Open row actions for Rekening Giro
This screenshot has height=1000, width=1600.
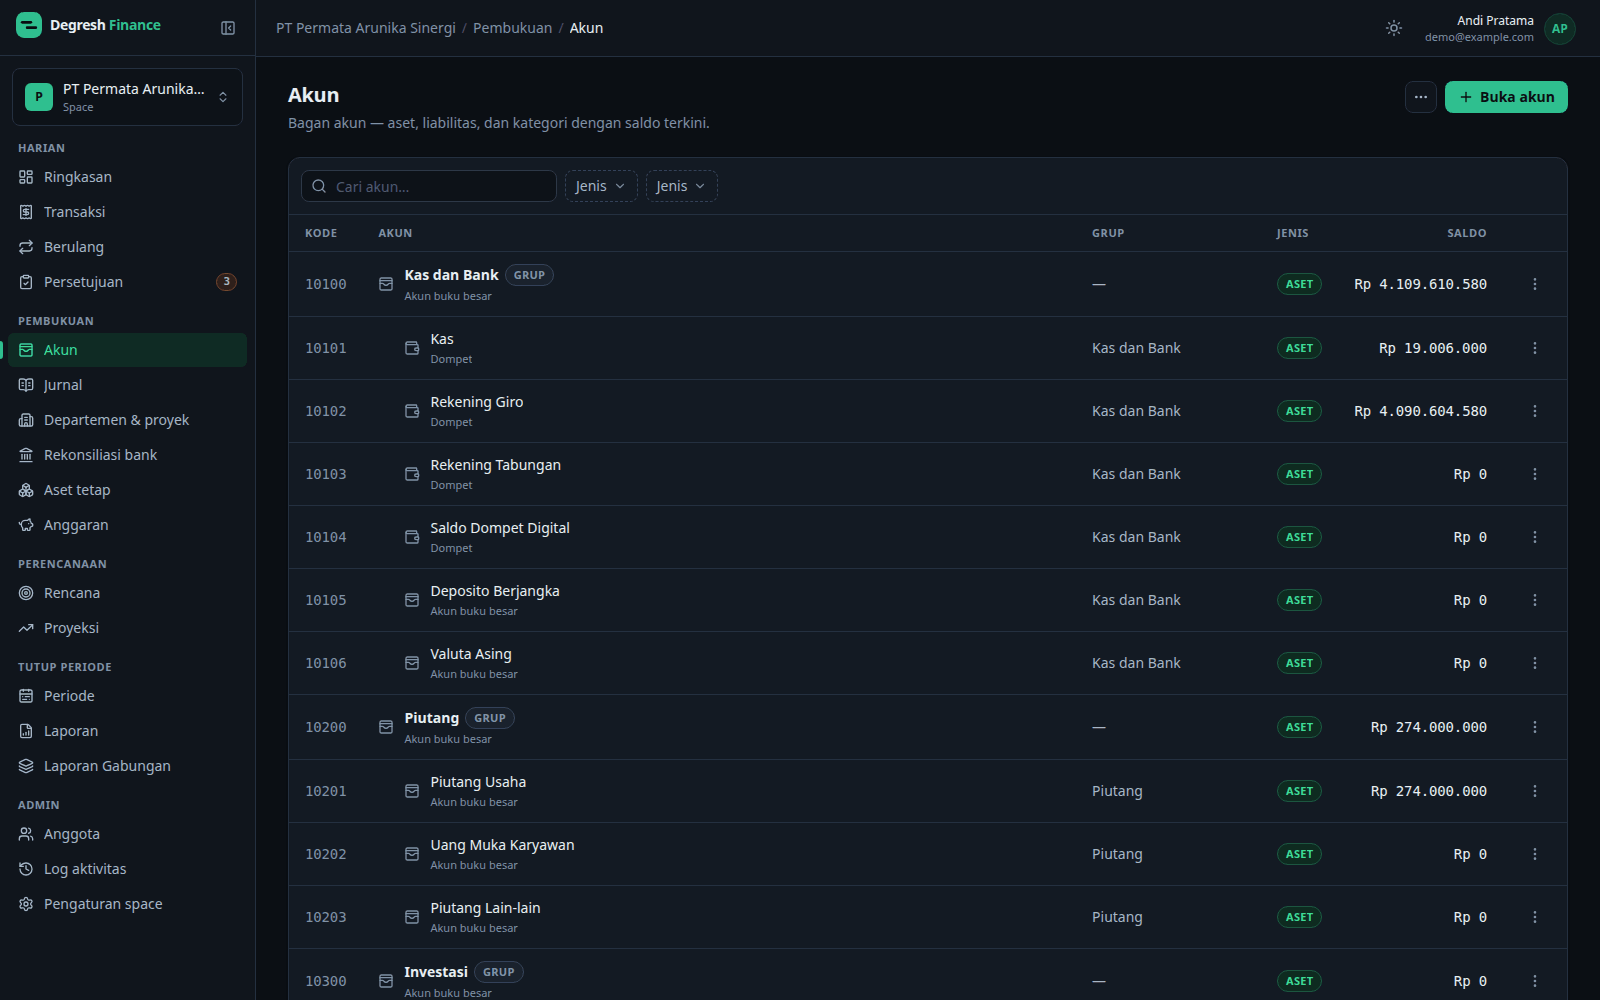[x=1535, y=411]
